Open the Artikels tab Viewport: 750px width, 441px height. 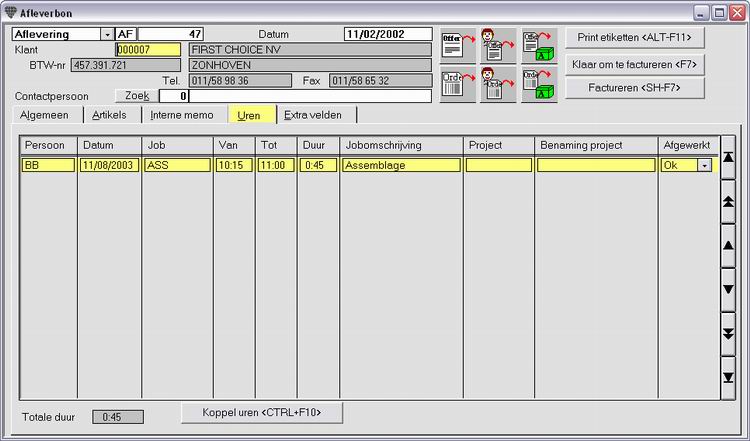109,115
